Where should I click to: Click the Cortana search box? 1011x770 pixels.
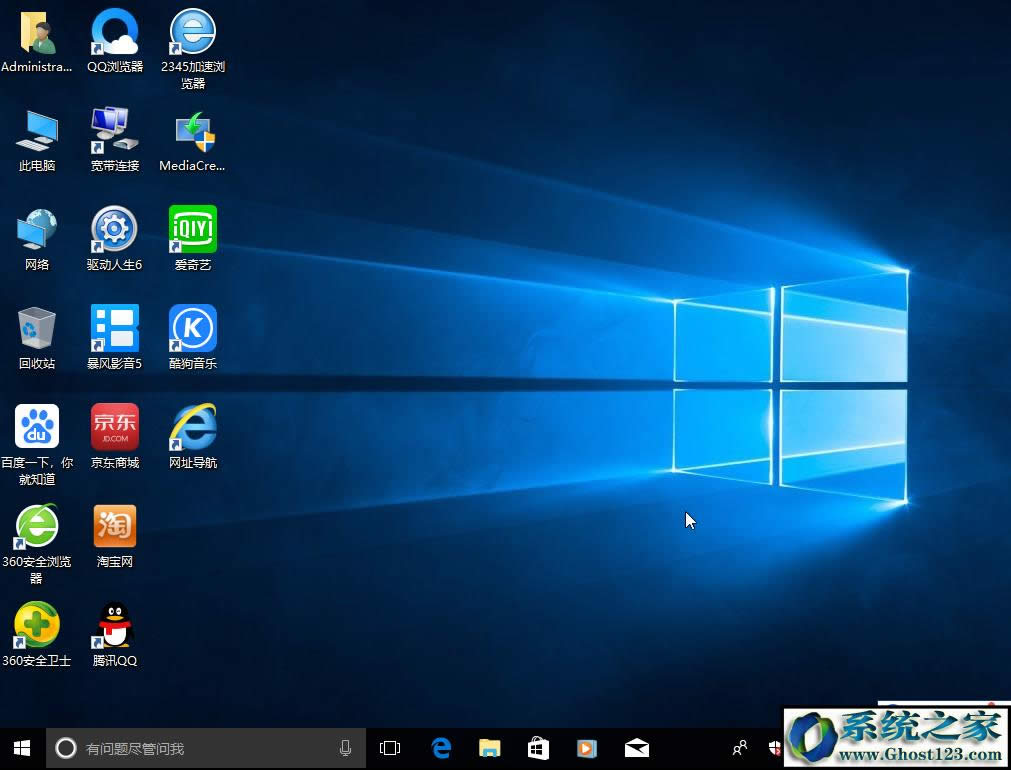pyautogui.click(x=200, y=748)
